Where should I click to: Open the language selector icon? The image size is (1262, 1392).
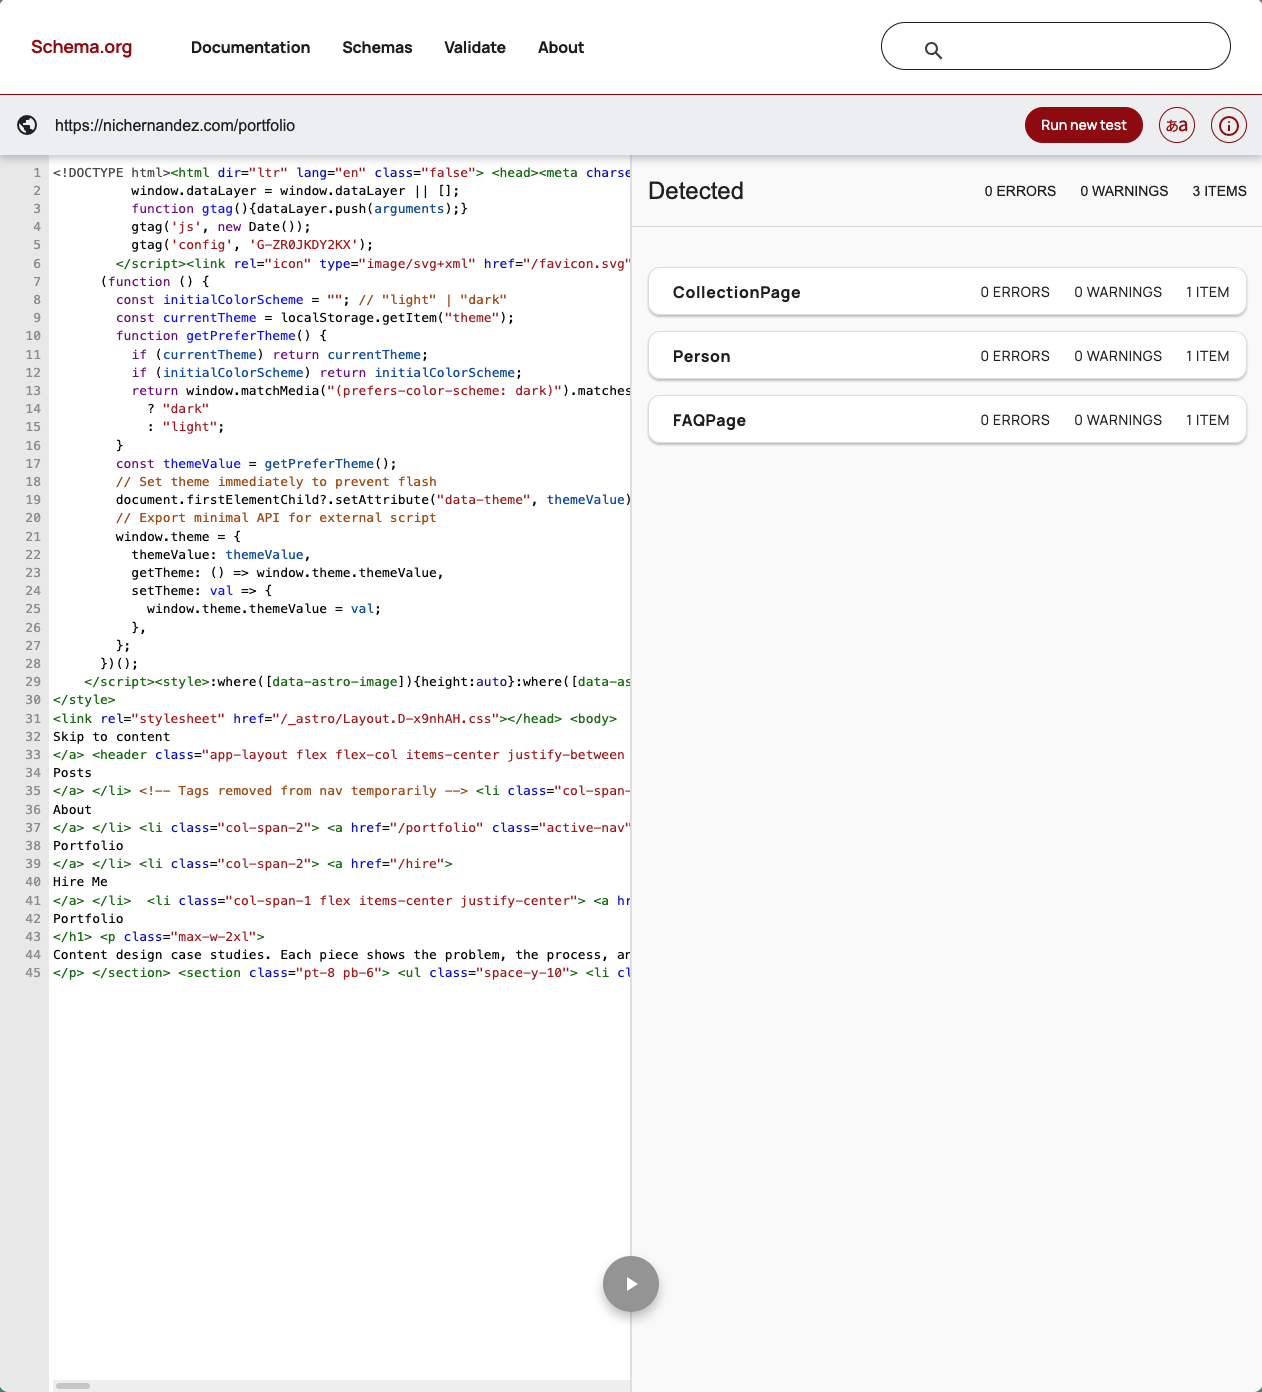pyautogui.click(x=1177, y=125)
